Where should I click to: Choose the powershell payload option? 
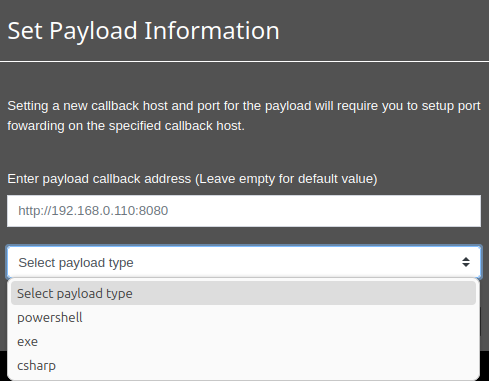point(243,317)
